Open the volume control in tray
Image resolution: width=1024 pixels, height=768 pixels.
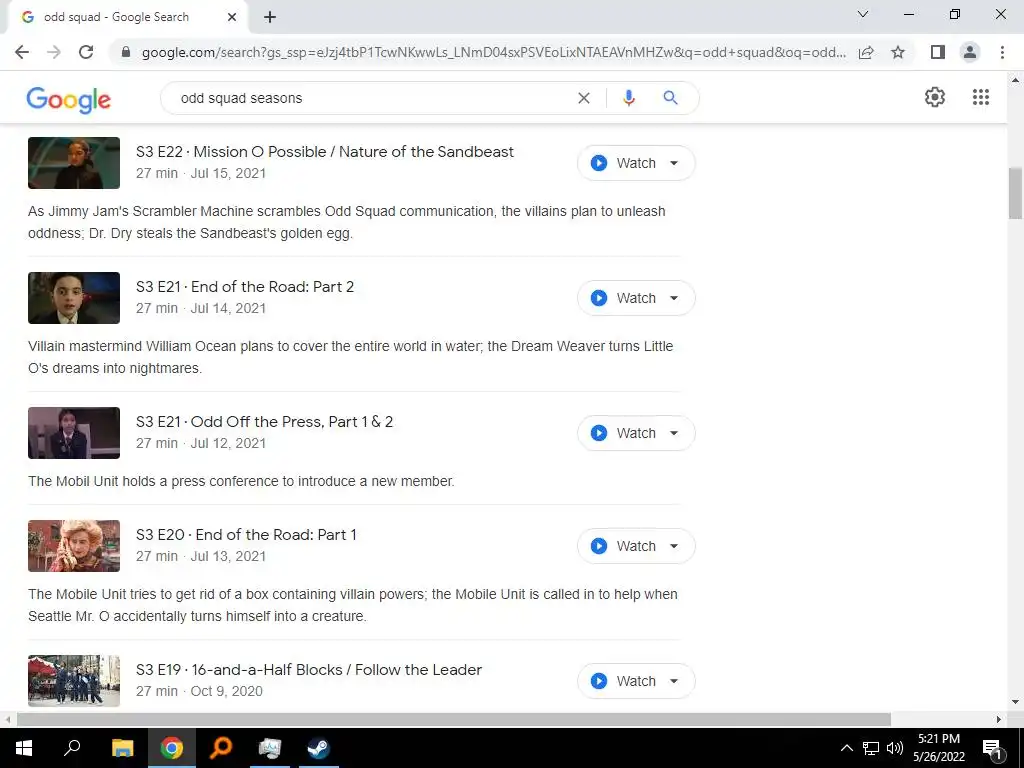[895, 748]
